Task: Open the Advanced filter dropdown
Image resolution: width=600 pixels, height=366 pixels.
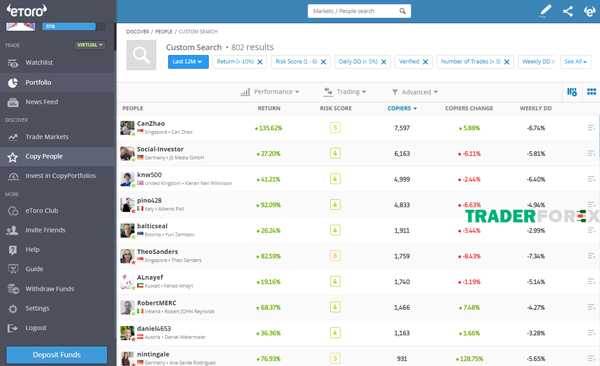Action: pos(415,92)
